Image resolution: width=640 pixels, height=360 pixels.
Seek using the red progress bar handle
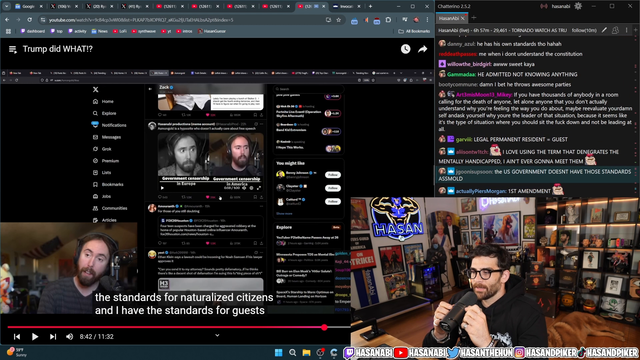(324, 327)
